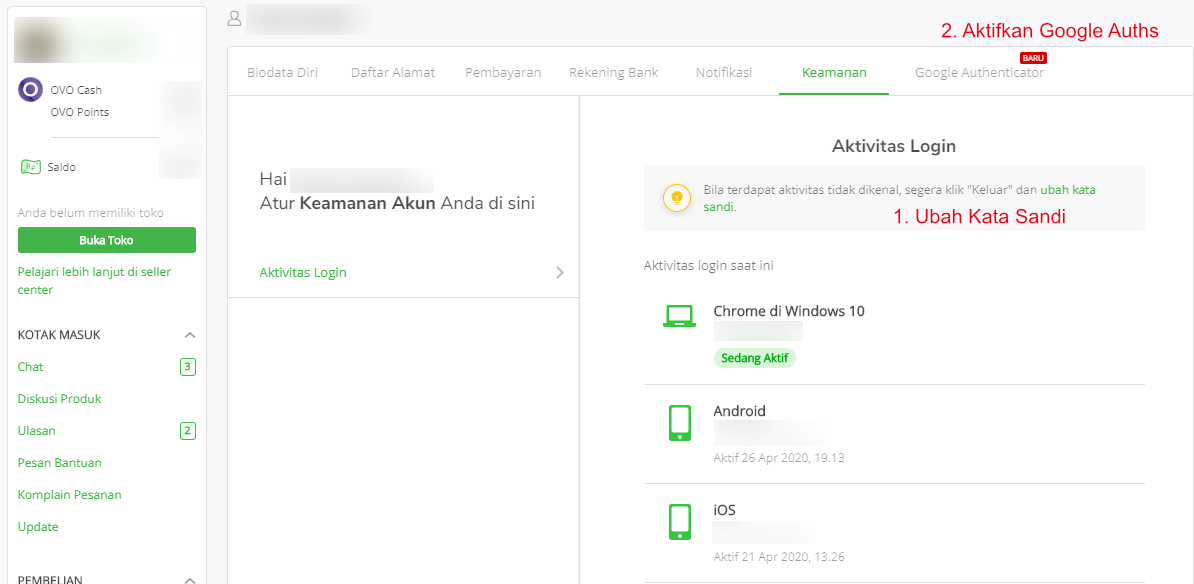Click the iOS device icon

(680, 521)
